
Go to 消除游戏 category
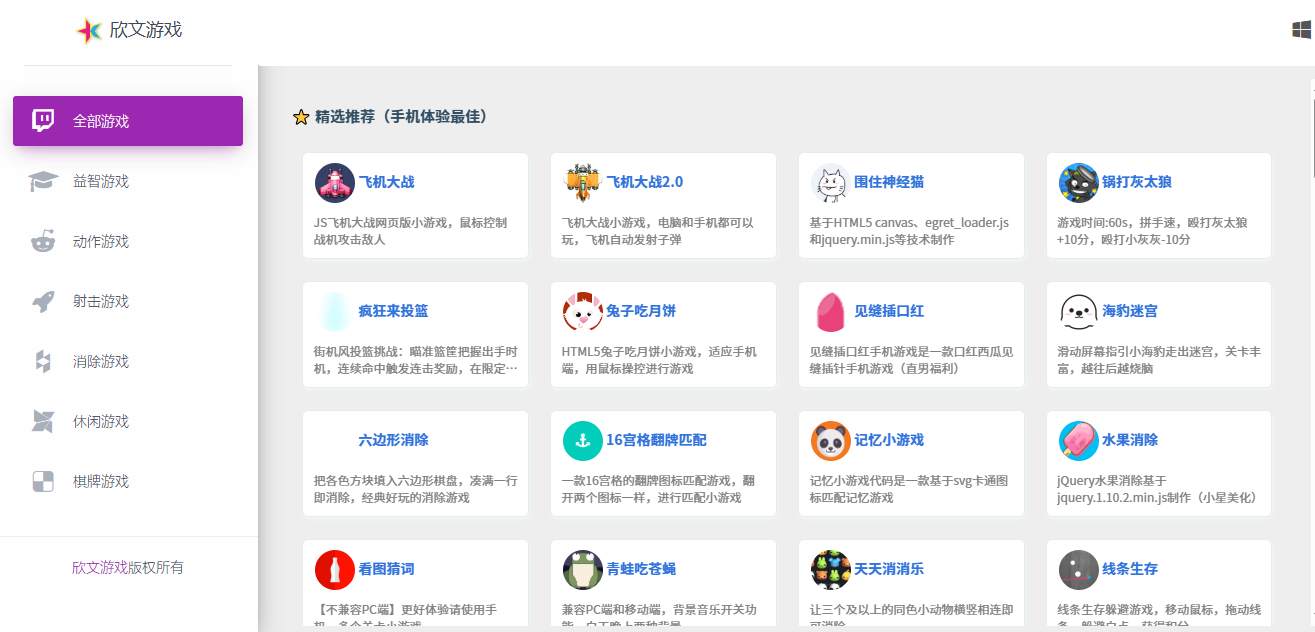click(x=128, y=361)
